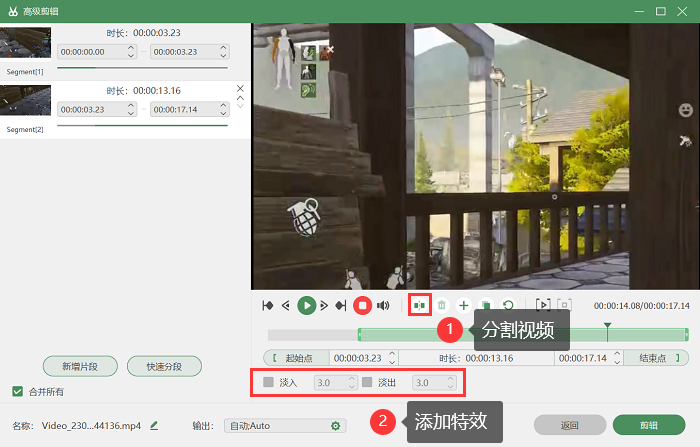Set the end point (结束点) button
700x447 pixels.
[x=656, y=358]
